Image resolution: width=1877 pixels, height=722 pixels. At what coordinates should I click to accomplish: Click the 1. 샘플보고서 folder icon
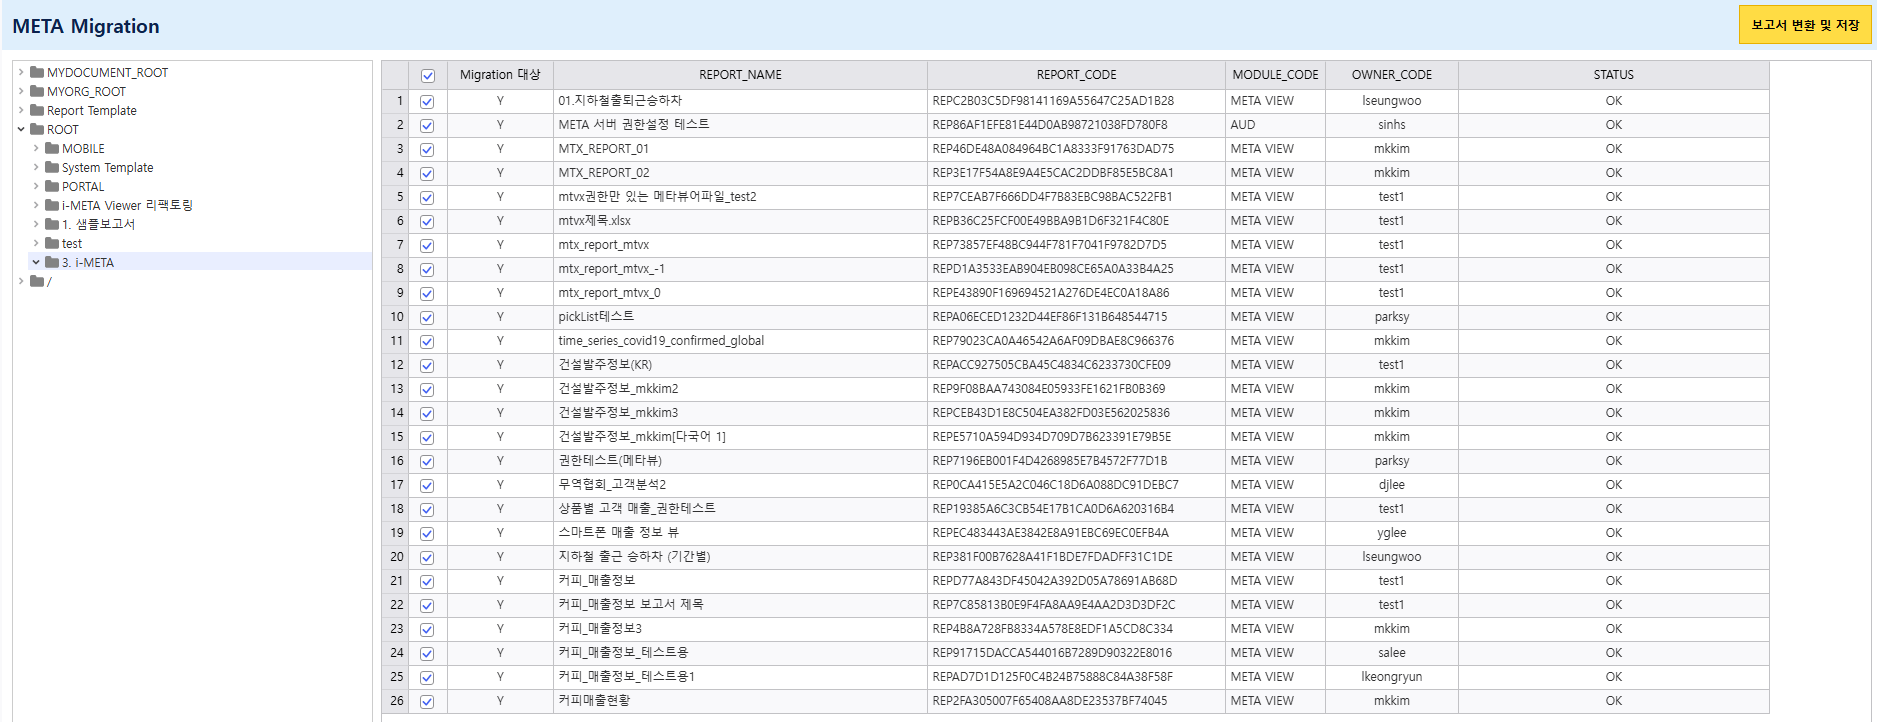(x=52, y=224)
